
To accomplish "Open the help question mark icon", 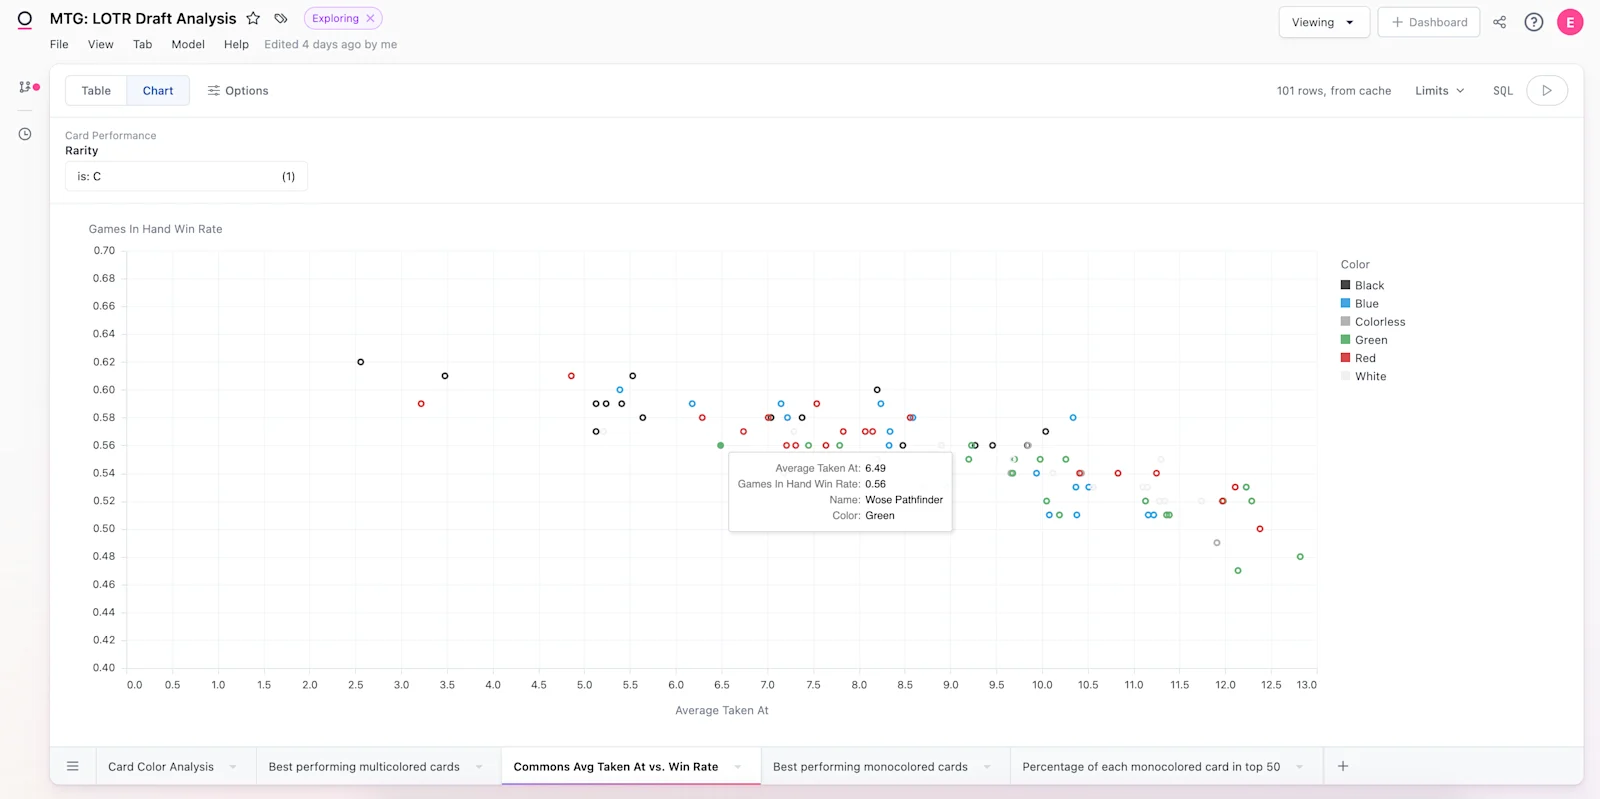I will 1534,22.
